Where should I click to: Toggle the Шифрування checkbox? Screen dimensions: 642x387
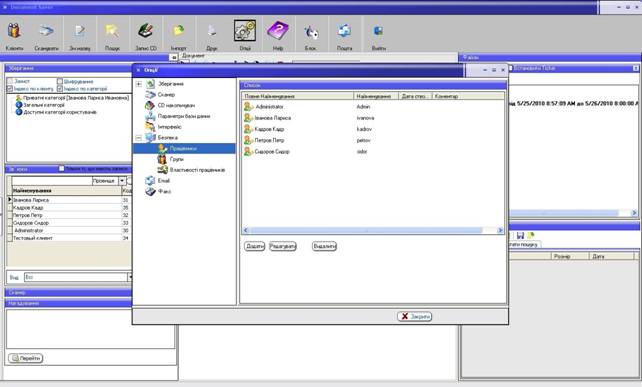[60, 81]
